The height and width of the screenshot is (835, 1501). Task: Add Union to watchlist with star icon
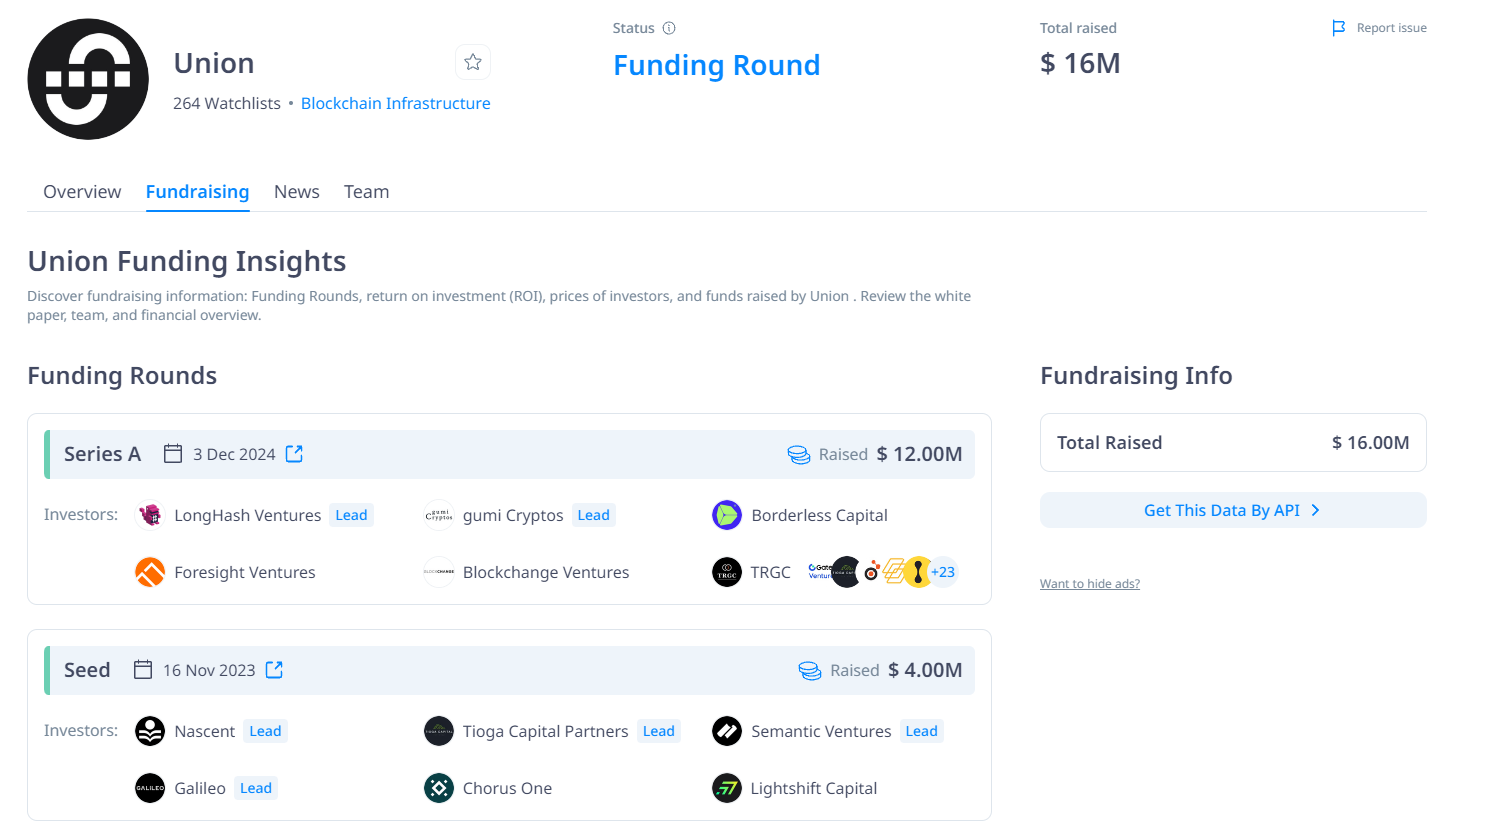click(473, 62)
